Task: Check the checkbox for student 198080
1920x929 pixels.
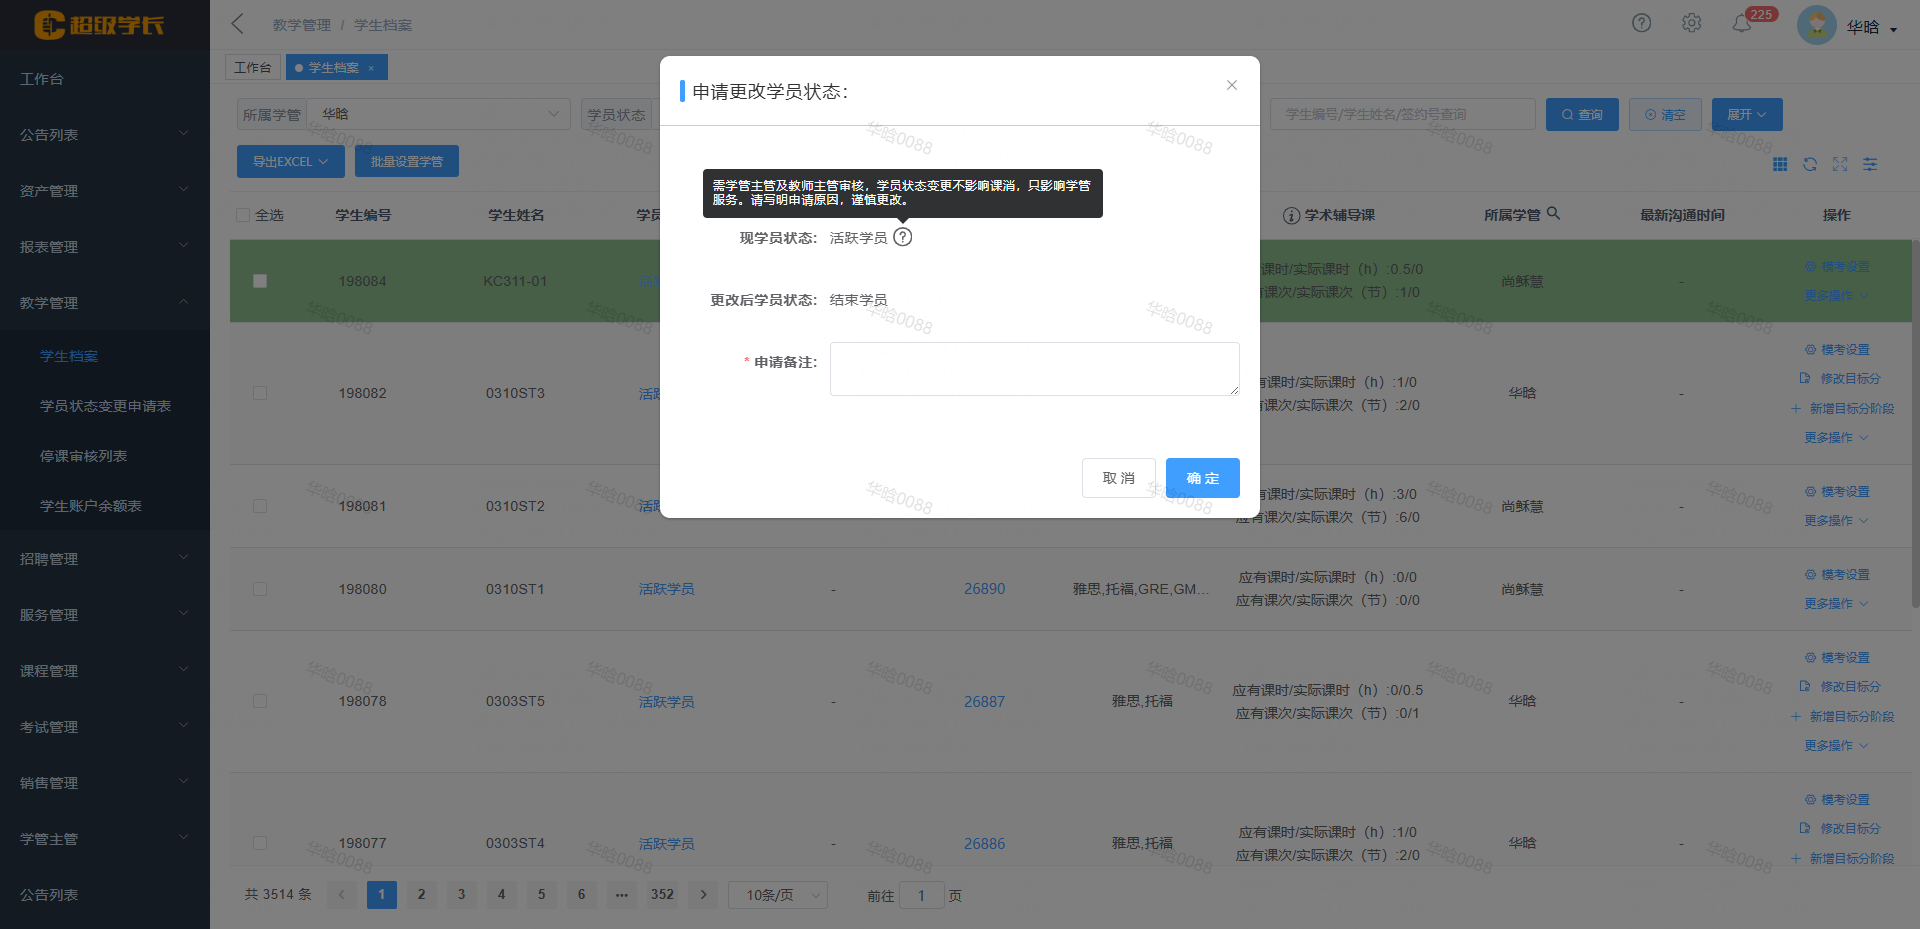Action: [x=260, y=589]
